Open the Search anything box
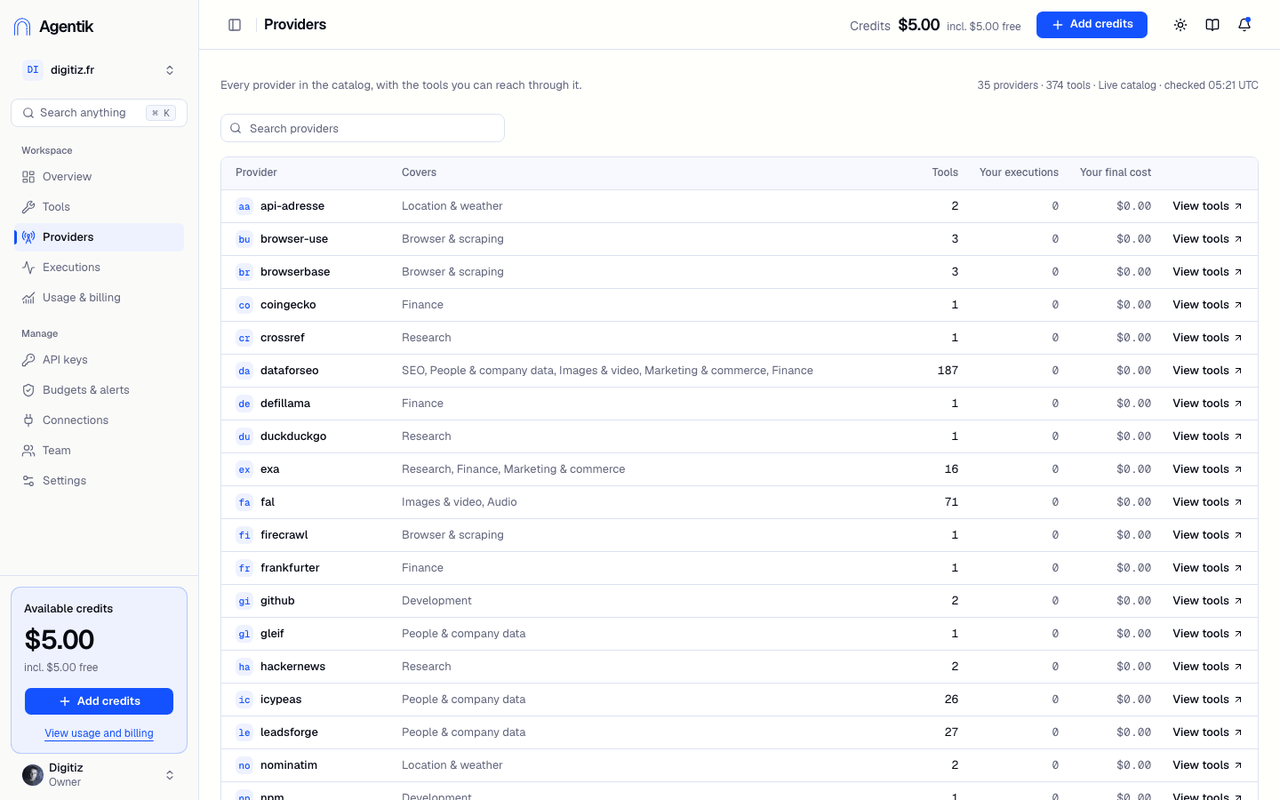 (99, 113)
